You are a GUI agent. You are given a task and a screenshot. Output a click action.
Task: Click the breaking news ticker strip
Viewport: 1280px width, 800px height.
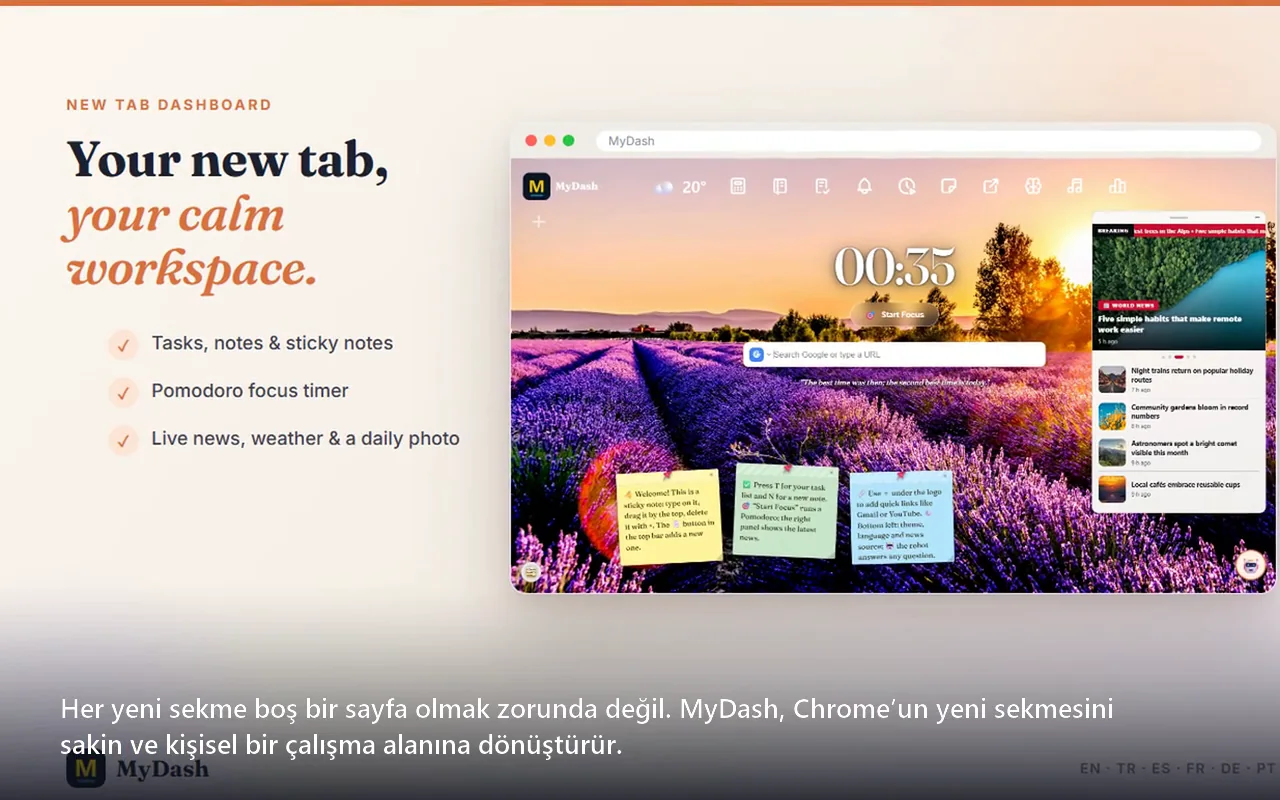(1179, 230)
